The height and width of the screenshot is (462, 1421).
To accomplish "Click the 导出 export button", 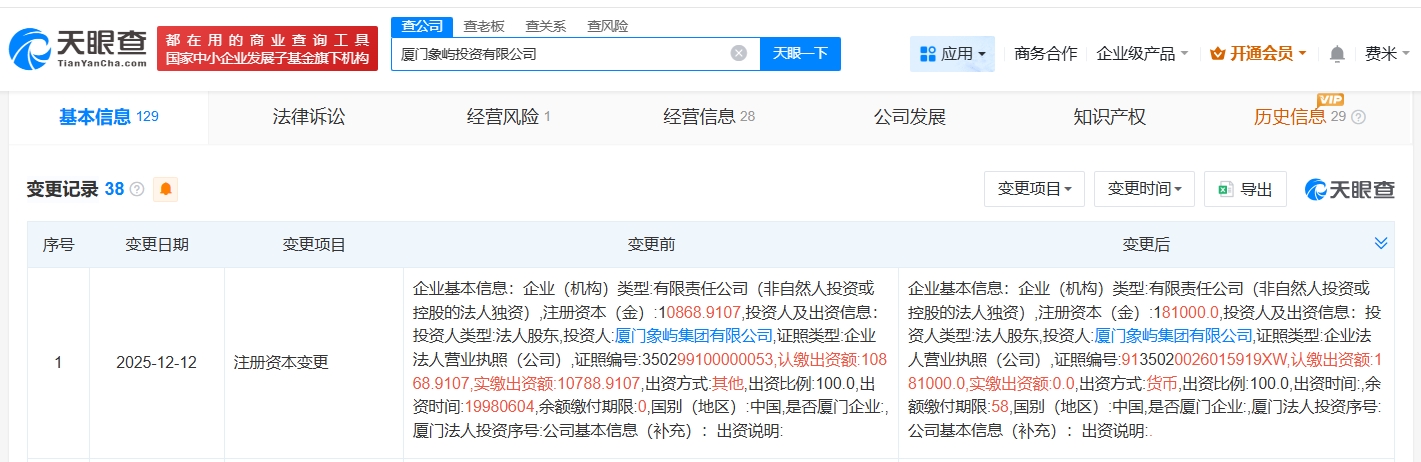I will [x=1245, y=189].
